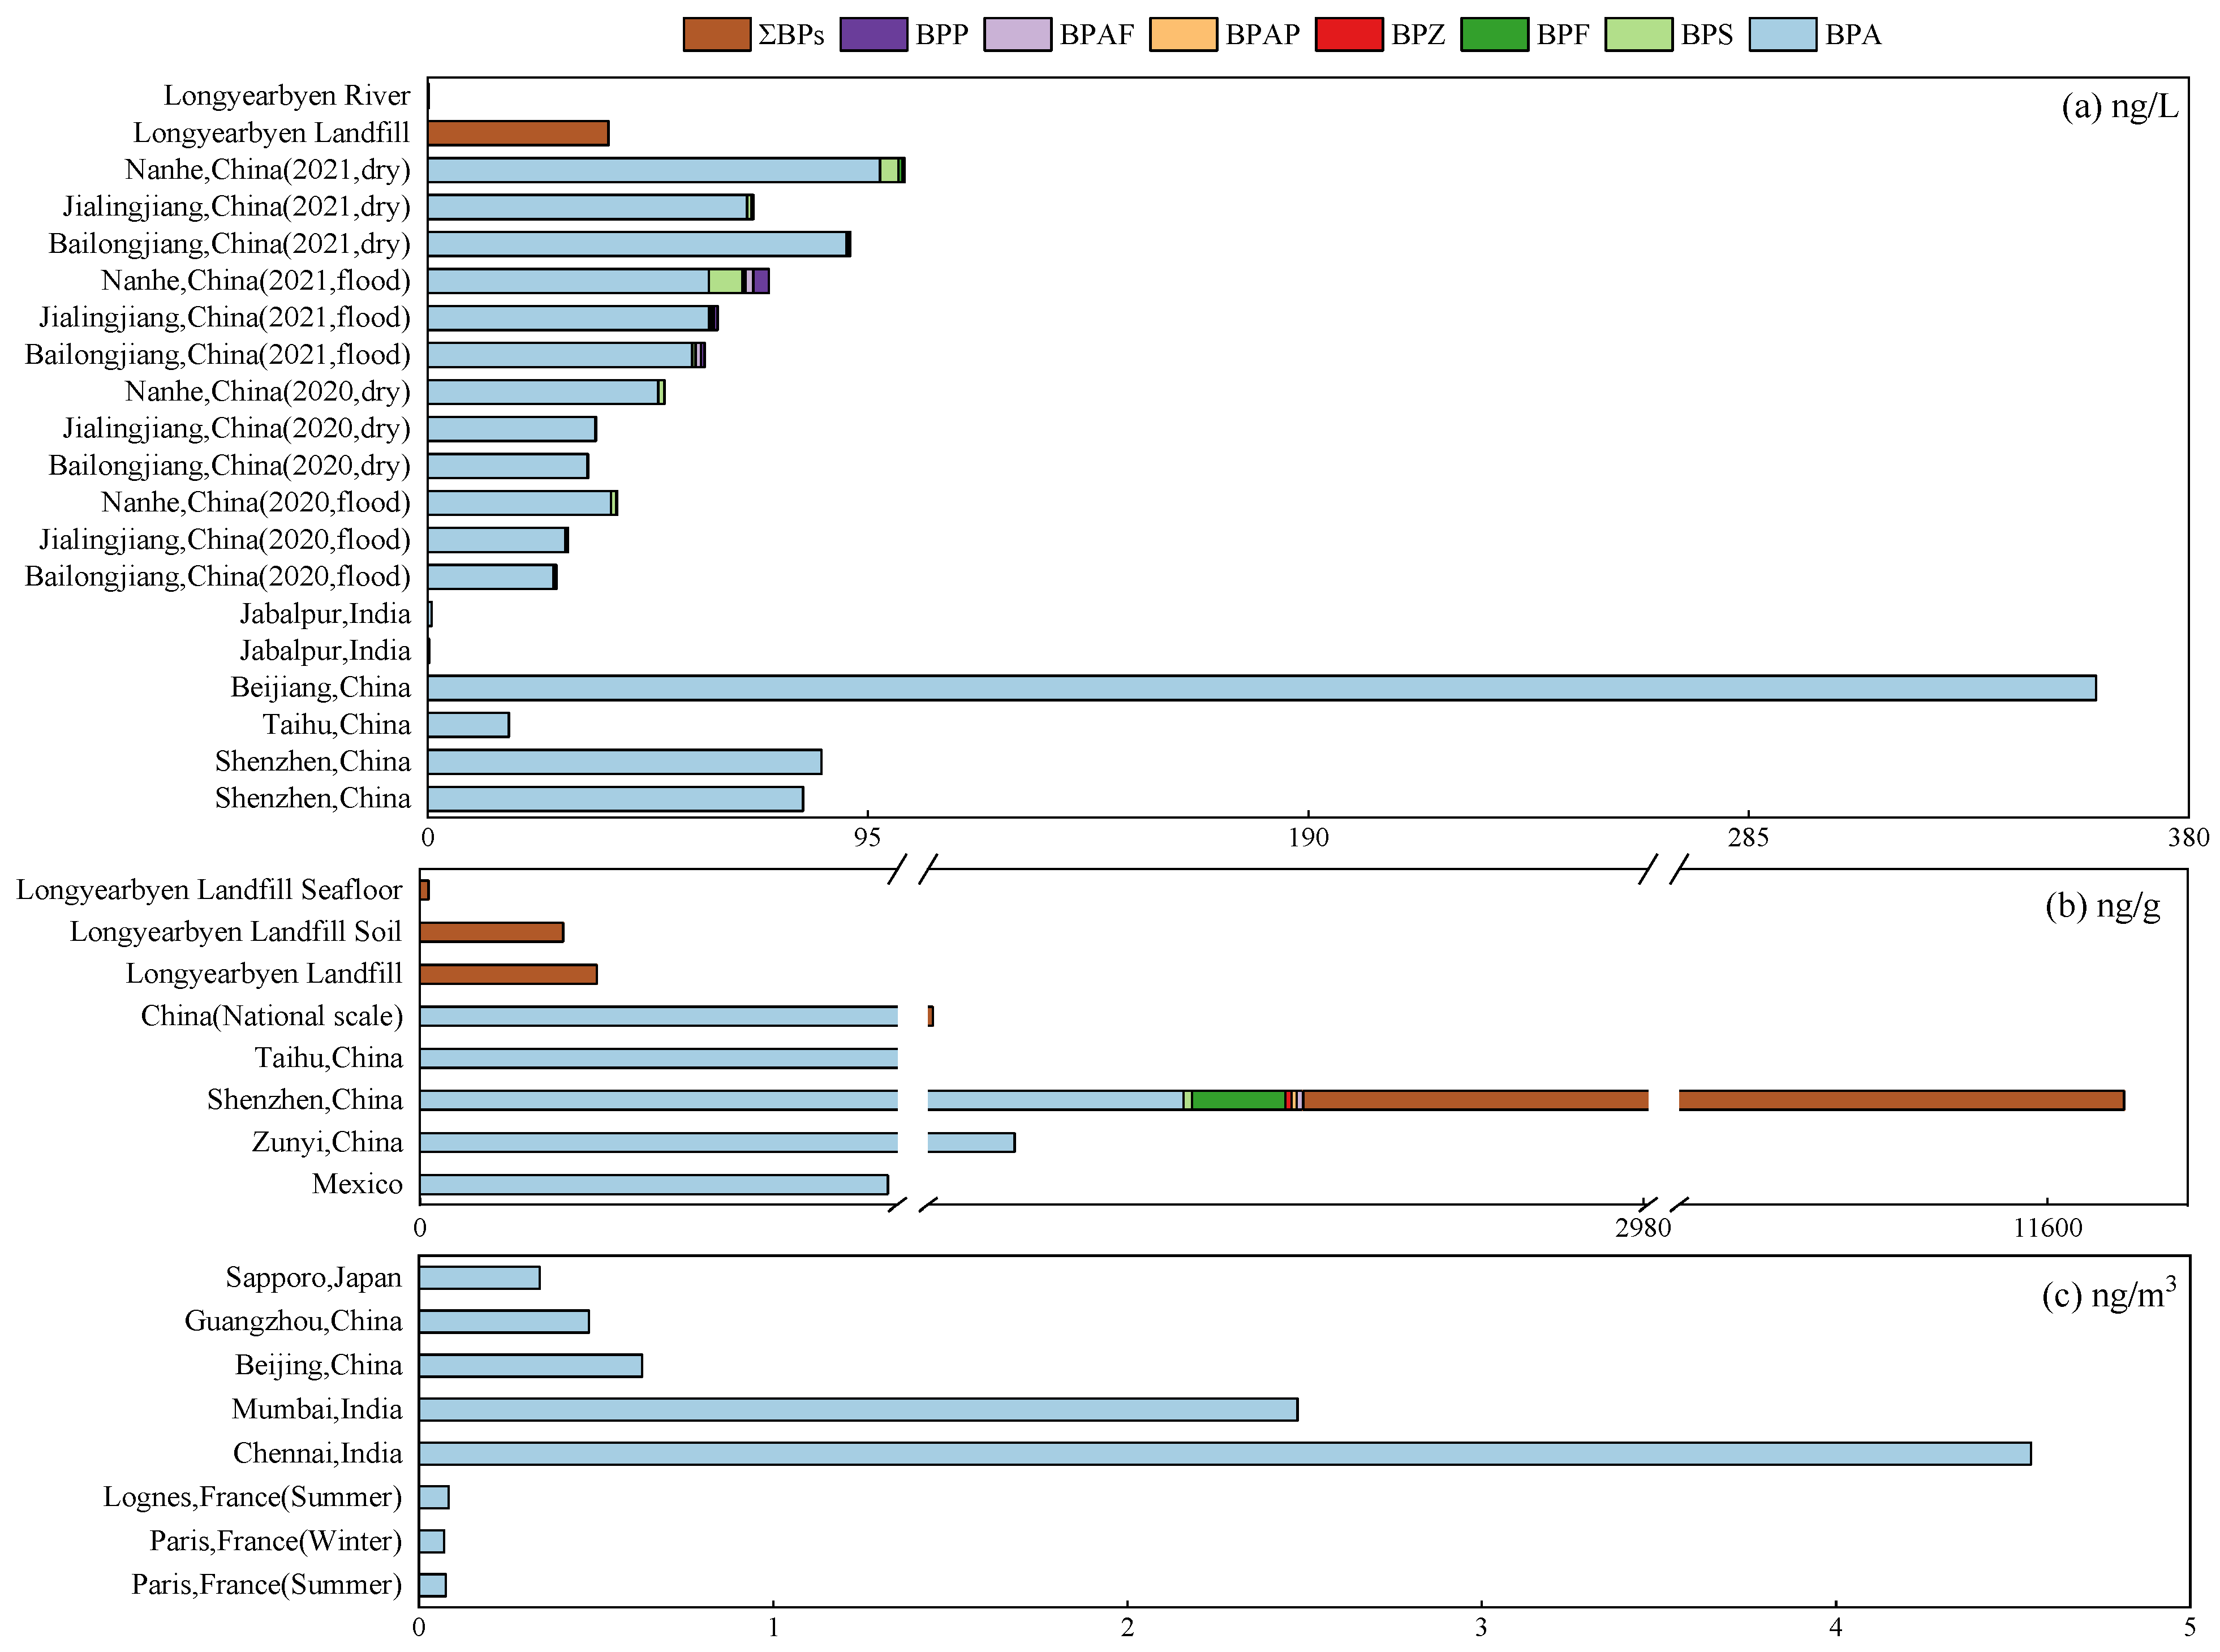Click the 2980 axis tick label

pos(1642,1228)
